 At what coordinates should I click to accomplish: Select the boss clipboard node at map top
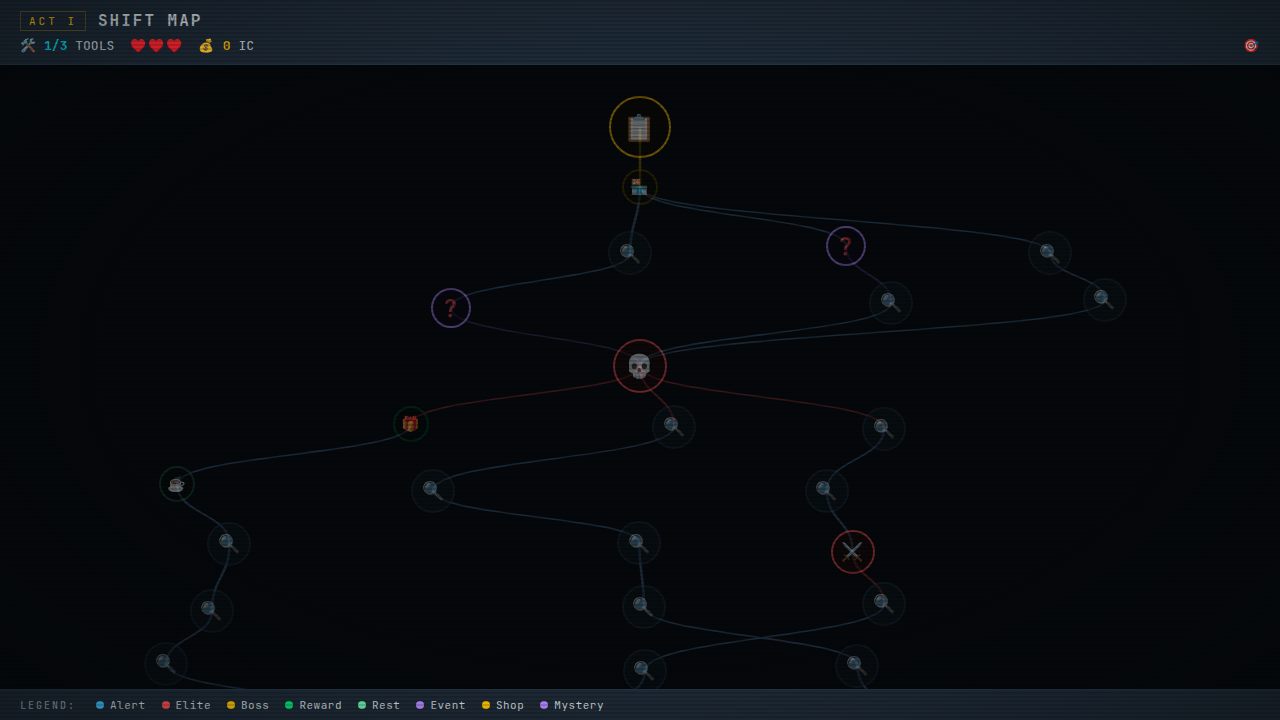point(640,127)
